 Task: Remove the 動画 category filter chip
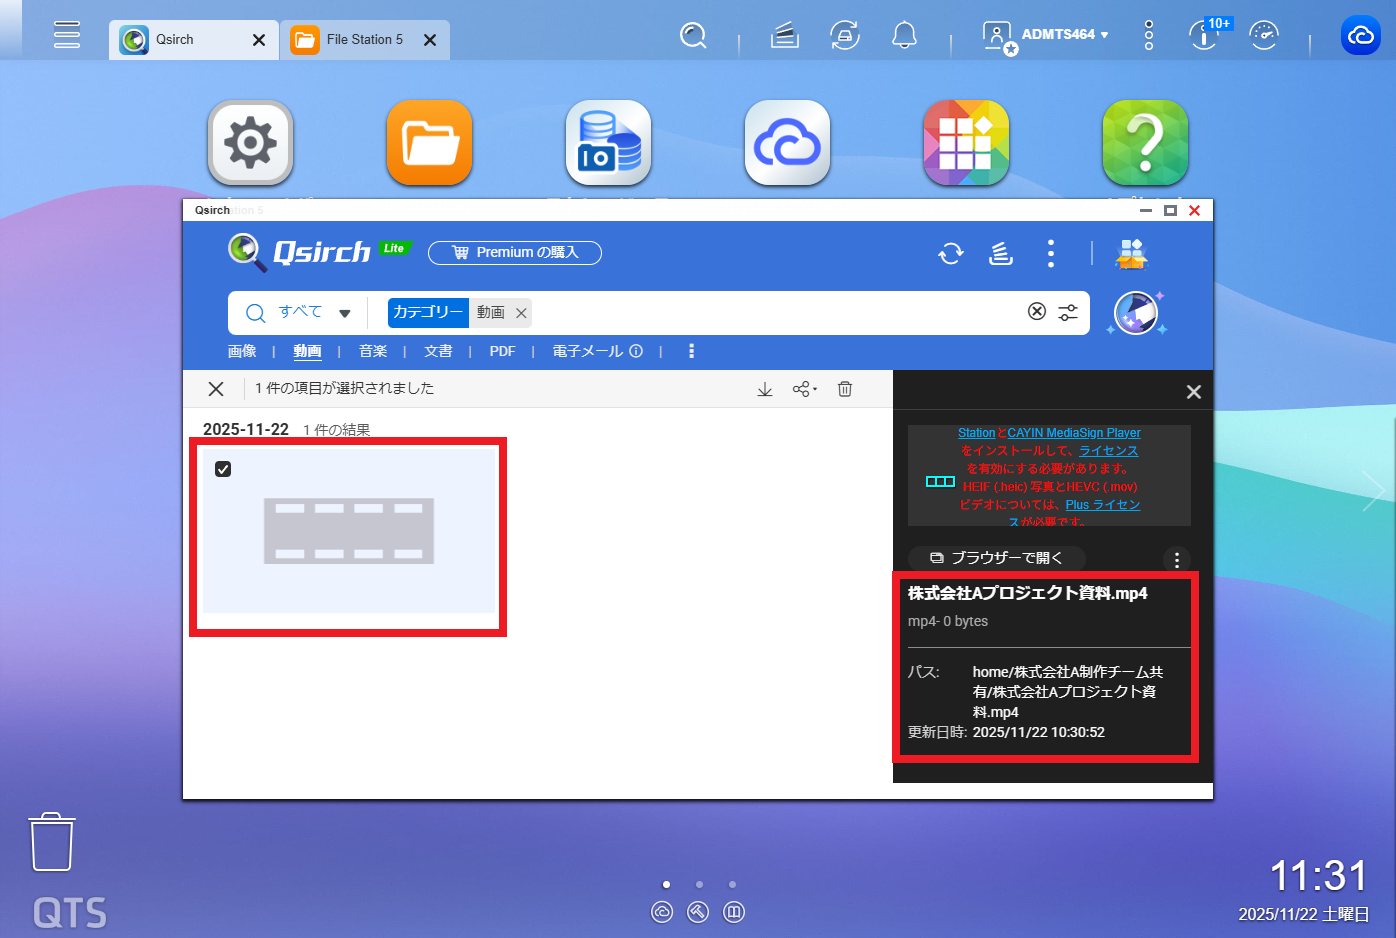click(x=521, y=313)
